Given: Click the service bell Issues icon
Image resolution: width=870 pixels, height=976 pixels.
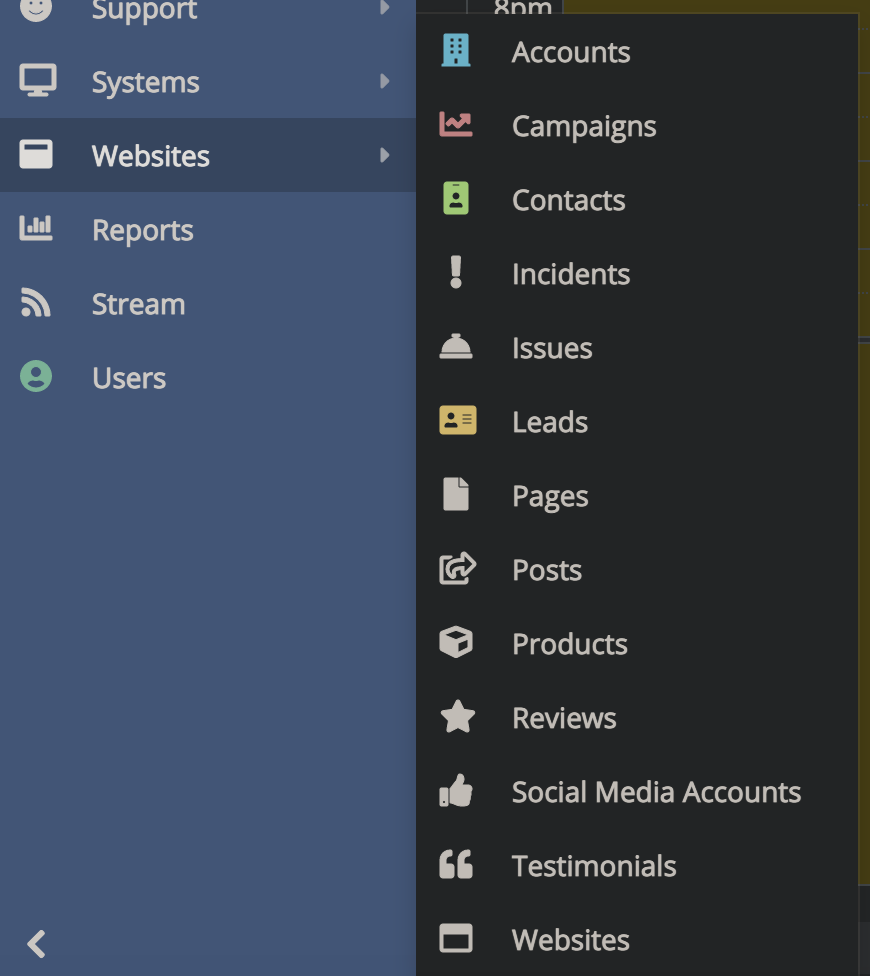Looking at the screenshot, I should tap(456, 347).
